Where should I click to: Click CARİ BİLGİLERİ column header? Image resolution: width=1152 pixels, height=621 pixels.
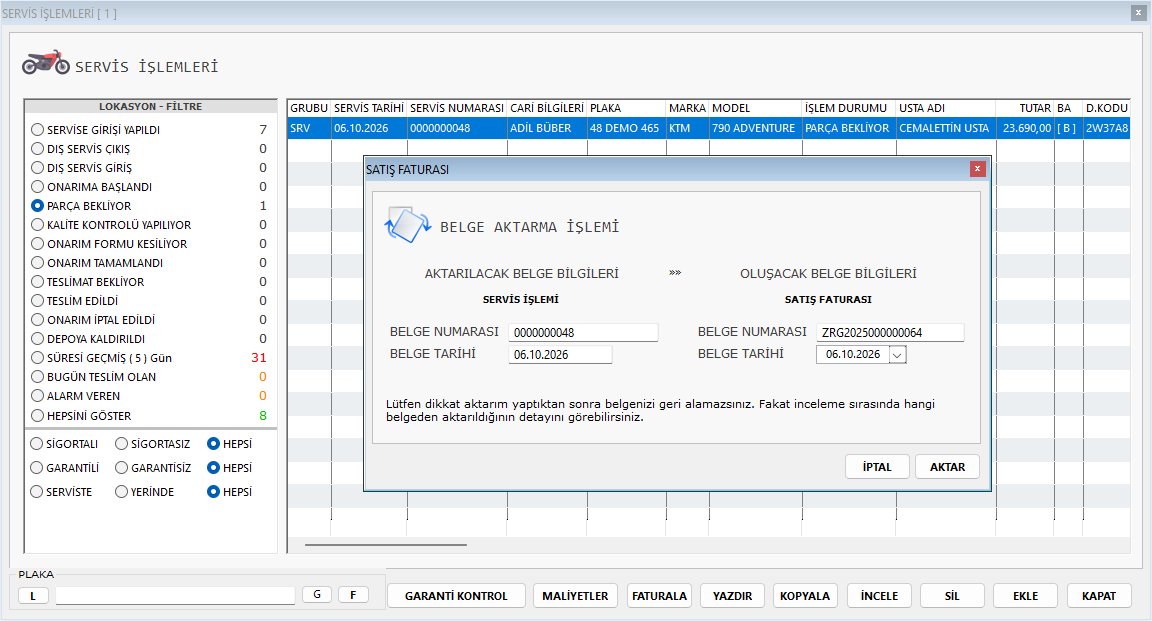(547, 108)
